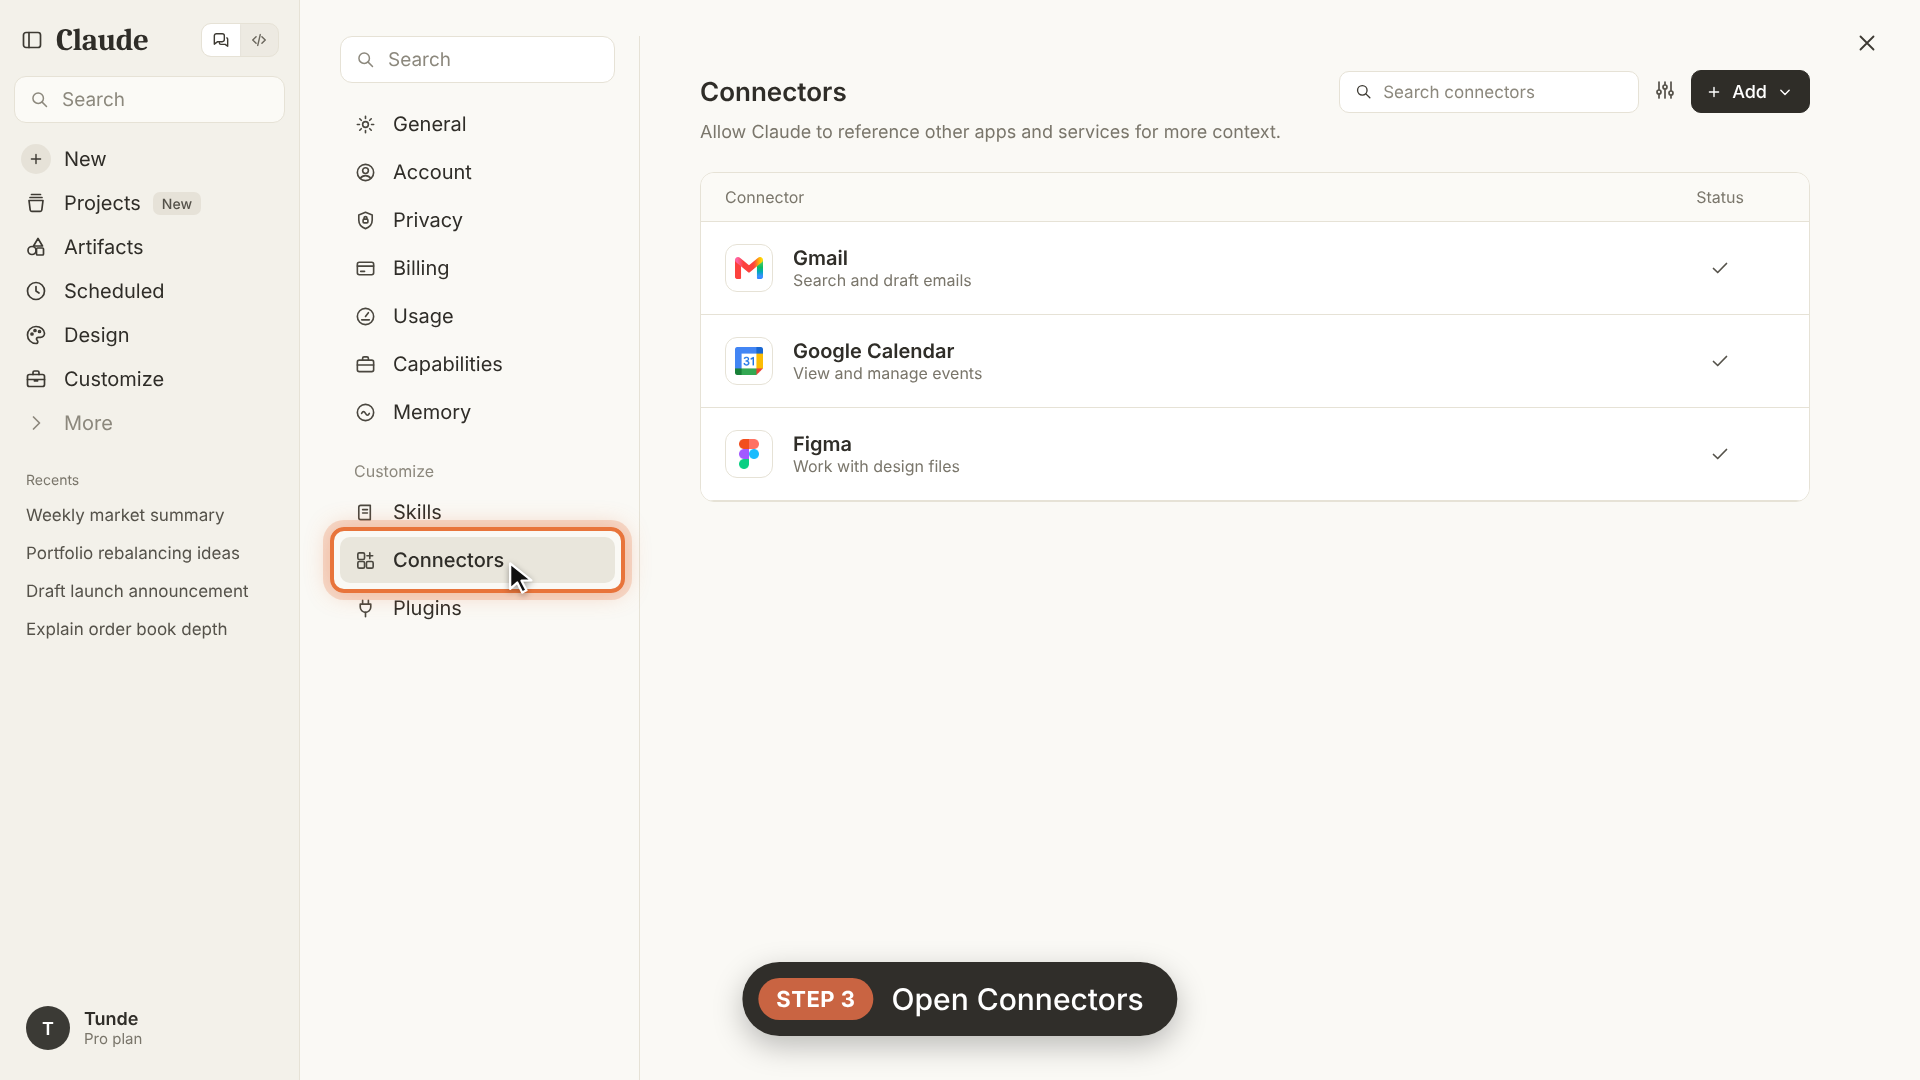Click Gmail's connected status checkmark
Viewport: 1920px width, 1080px height.
pyautogui.click(x=1720, y=268)
